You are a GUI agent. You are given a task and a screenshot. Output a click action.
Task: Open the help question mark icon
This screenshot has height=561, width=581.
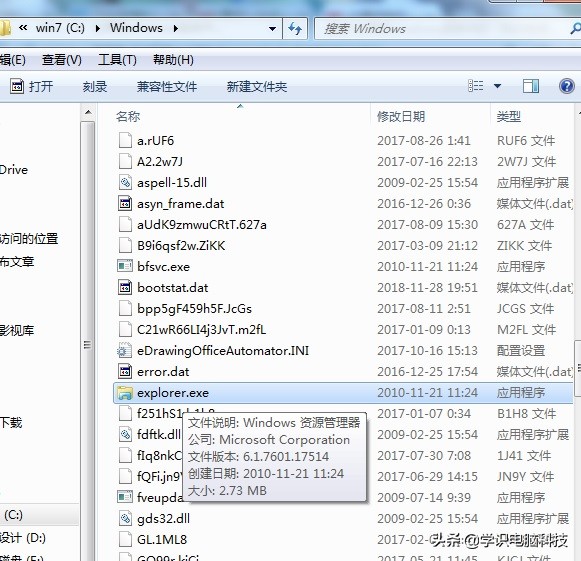click(x=567, y=86)
